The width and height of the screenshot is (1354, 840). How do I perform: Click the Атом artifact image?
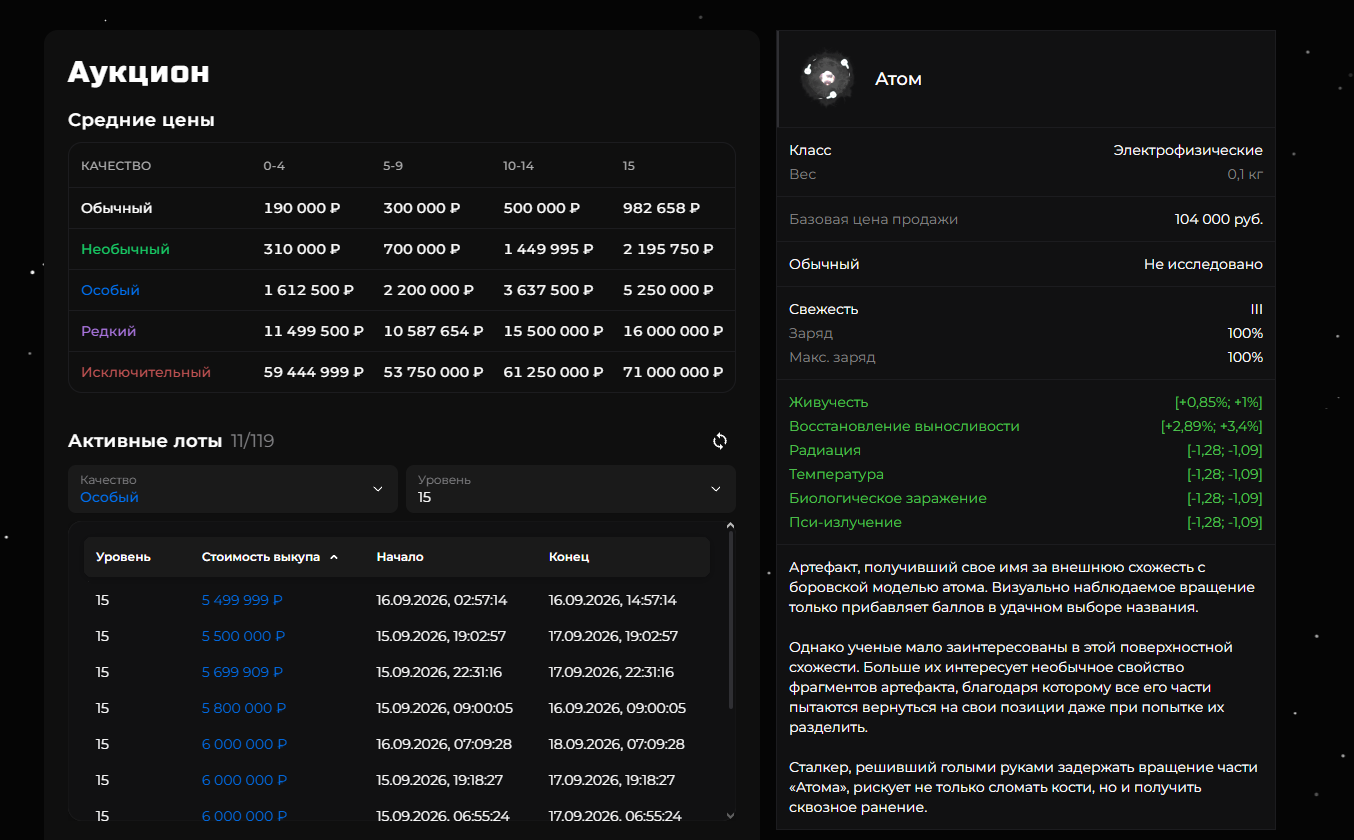[827, 78]
